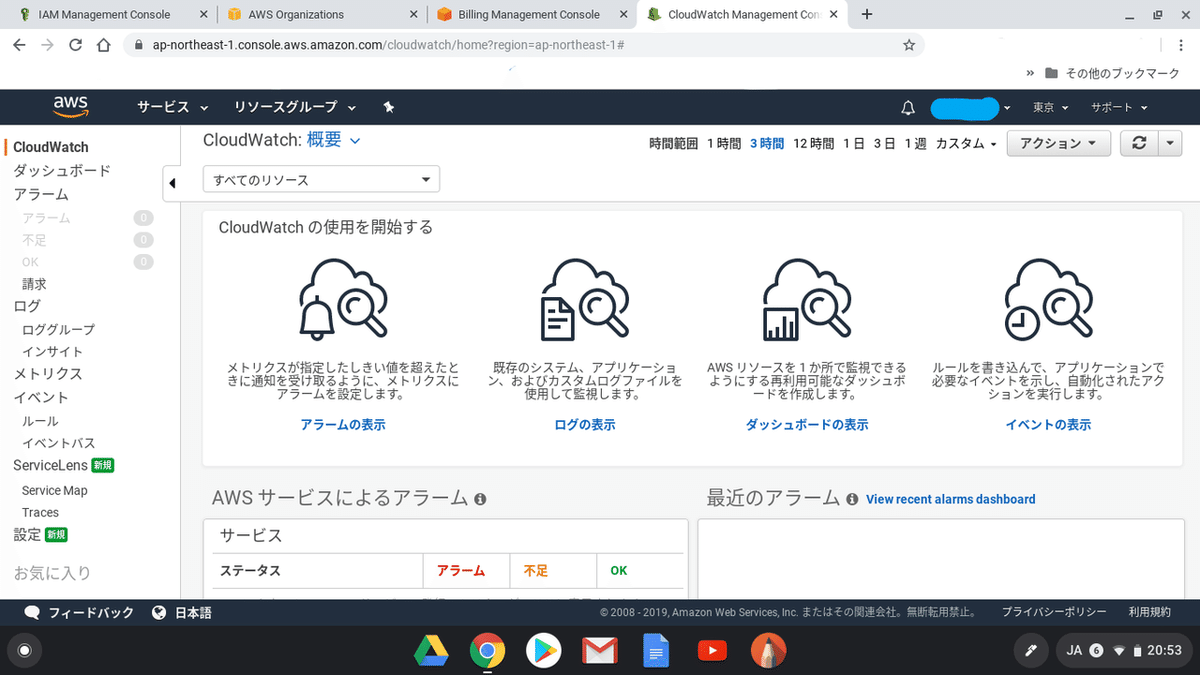
Task: Open その他のブックマーク folder
Action: point(1112,74)
